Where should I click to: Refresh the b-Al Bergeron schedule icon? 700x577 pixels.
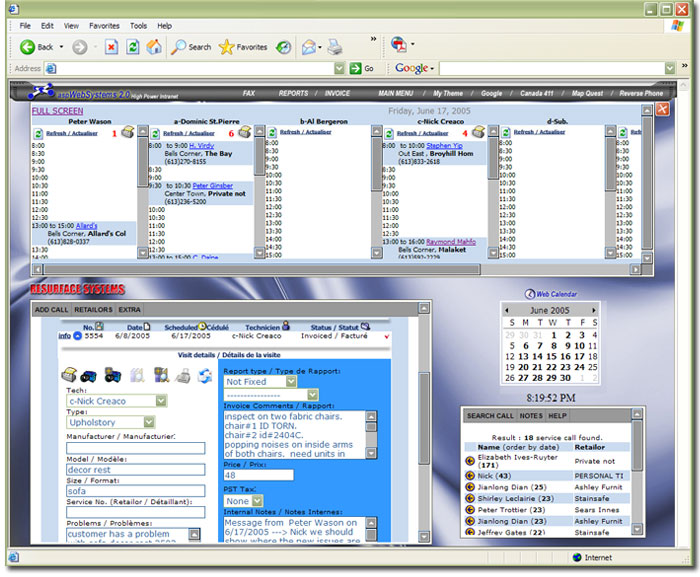[x=272, y=133]
